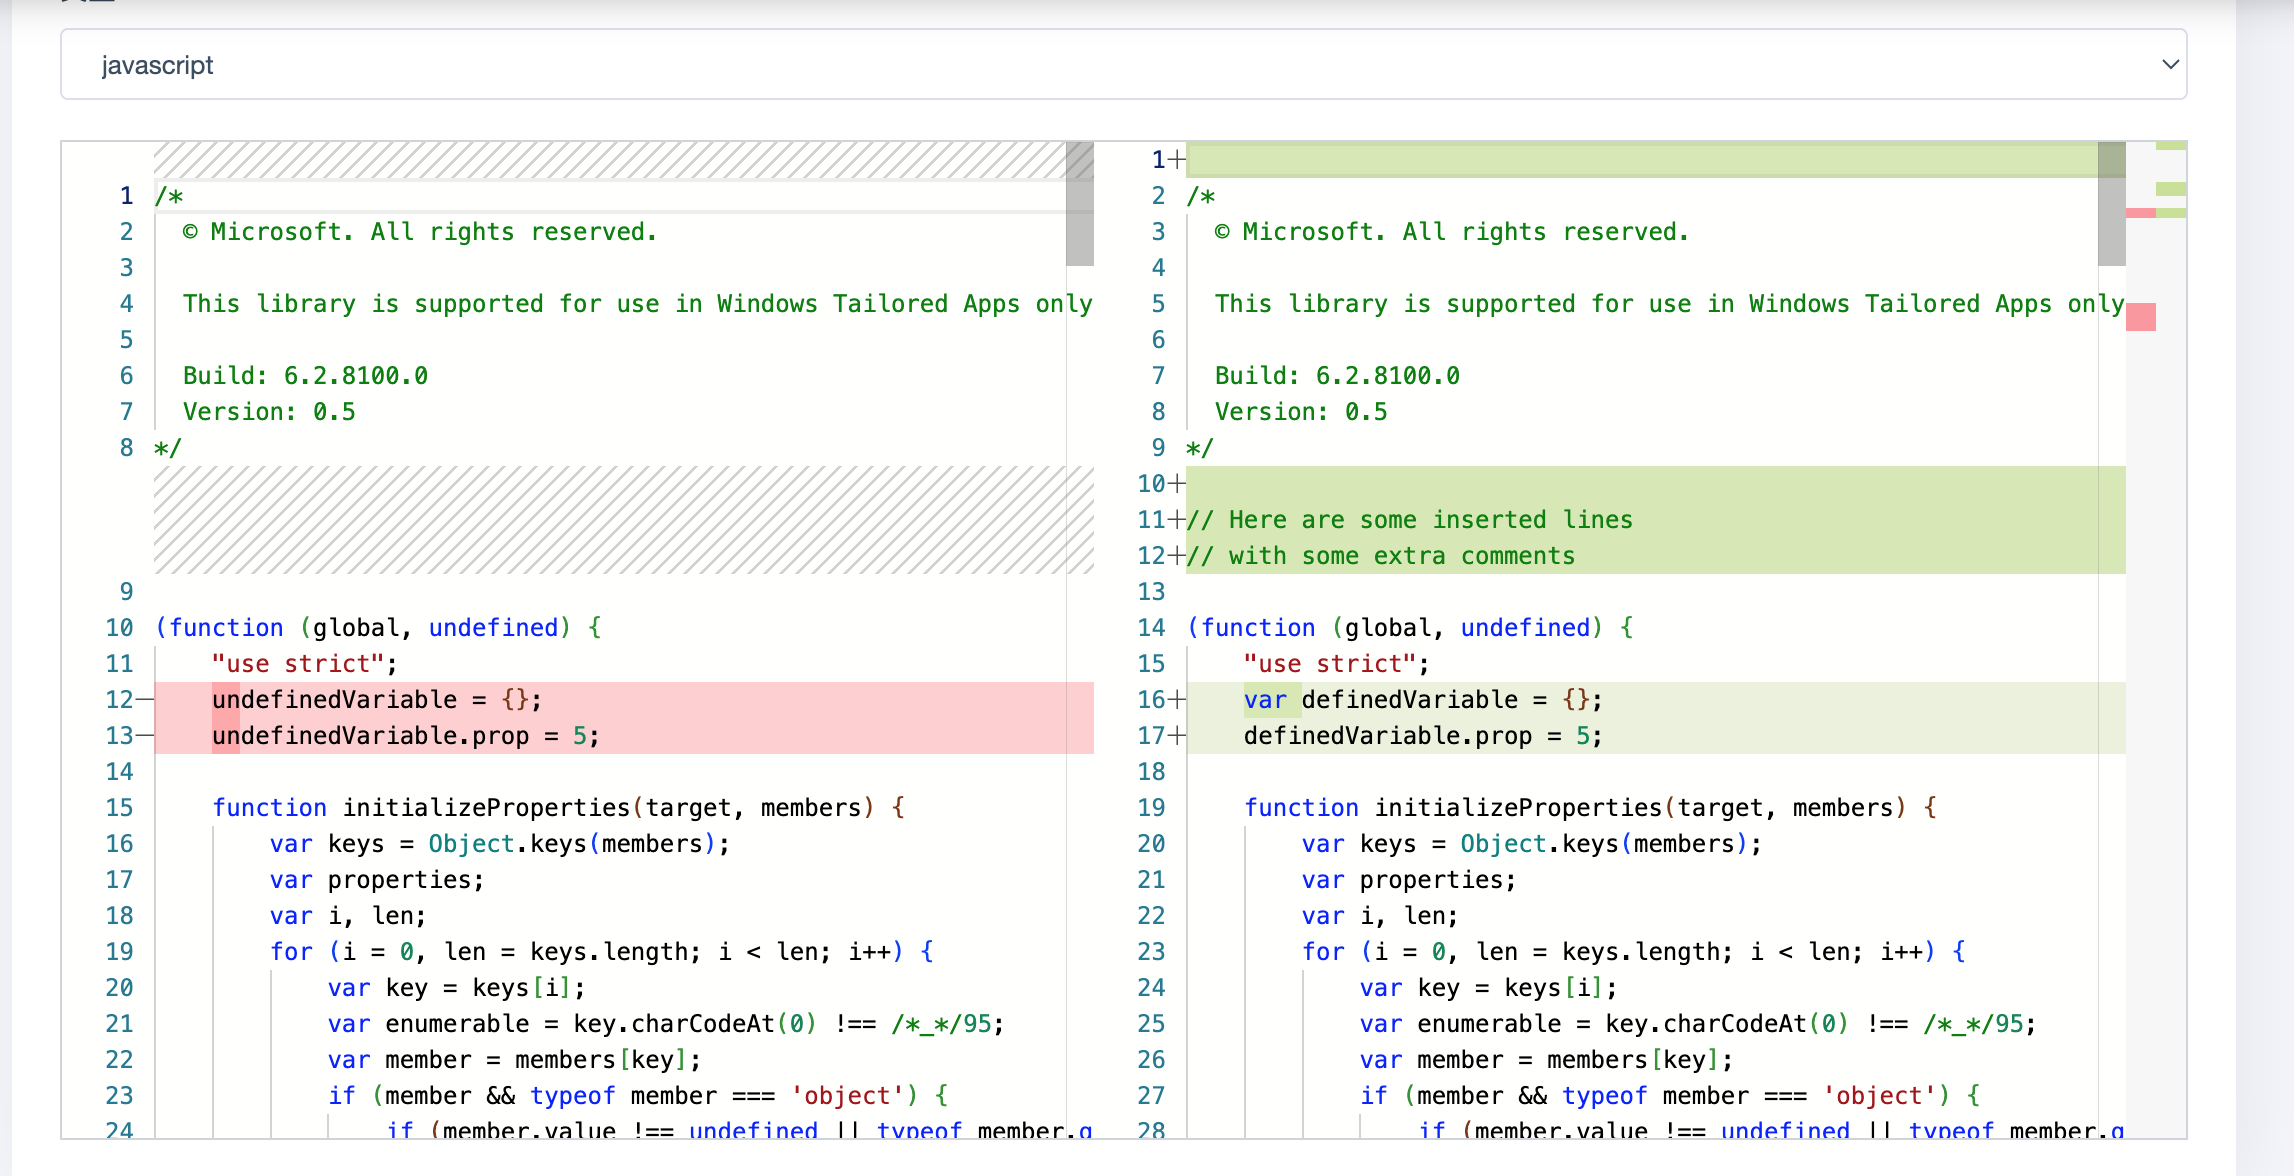The image size is (2294, 1176).
Task: Click plus marker on modified line 1
Action: [1177, 160]
